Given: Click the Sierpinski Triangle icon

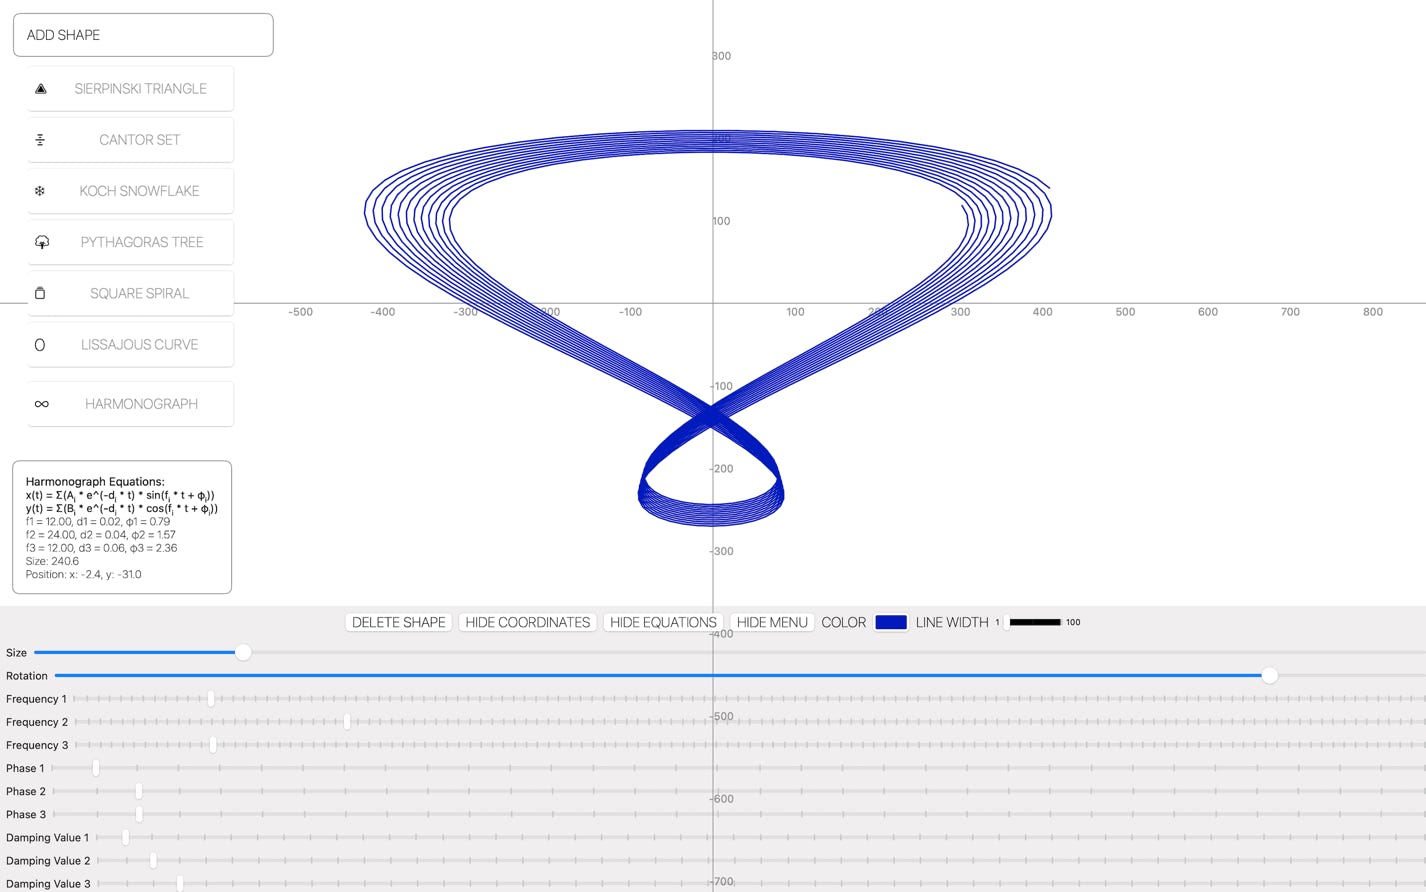Looking at the screenshot, I should [41, 89].
